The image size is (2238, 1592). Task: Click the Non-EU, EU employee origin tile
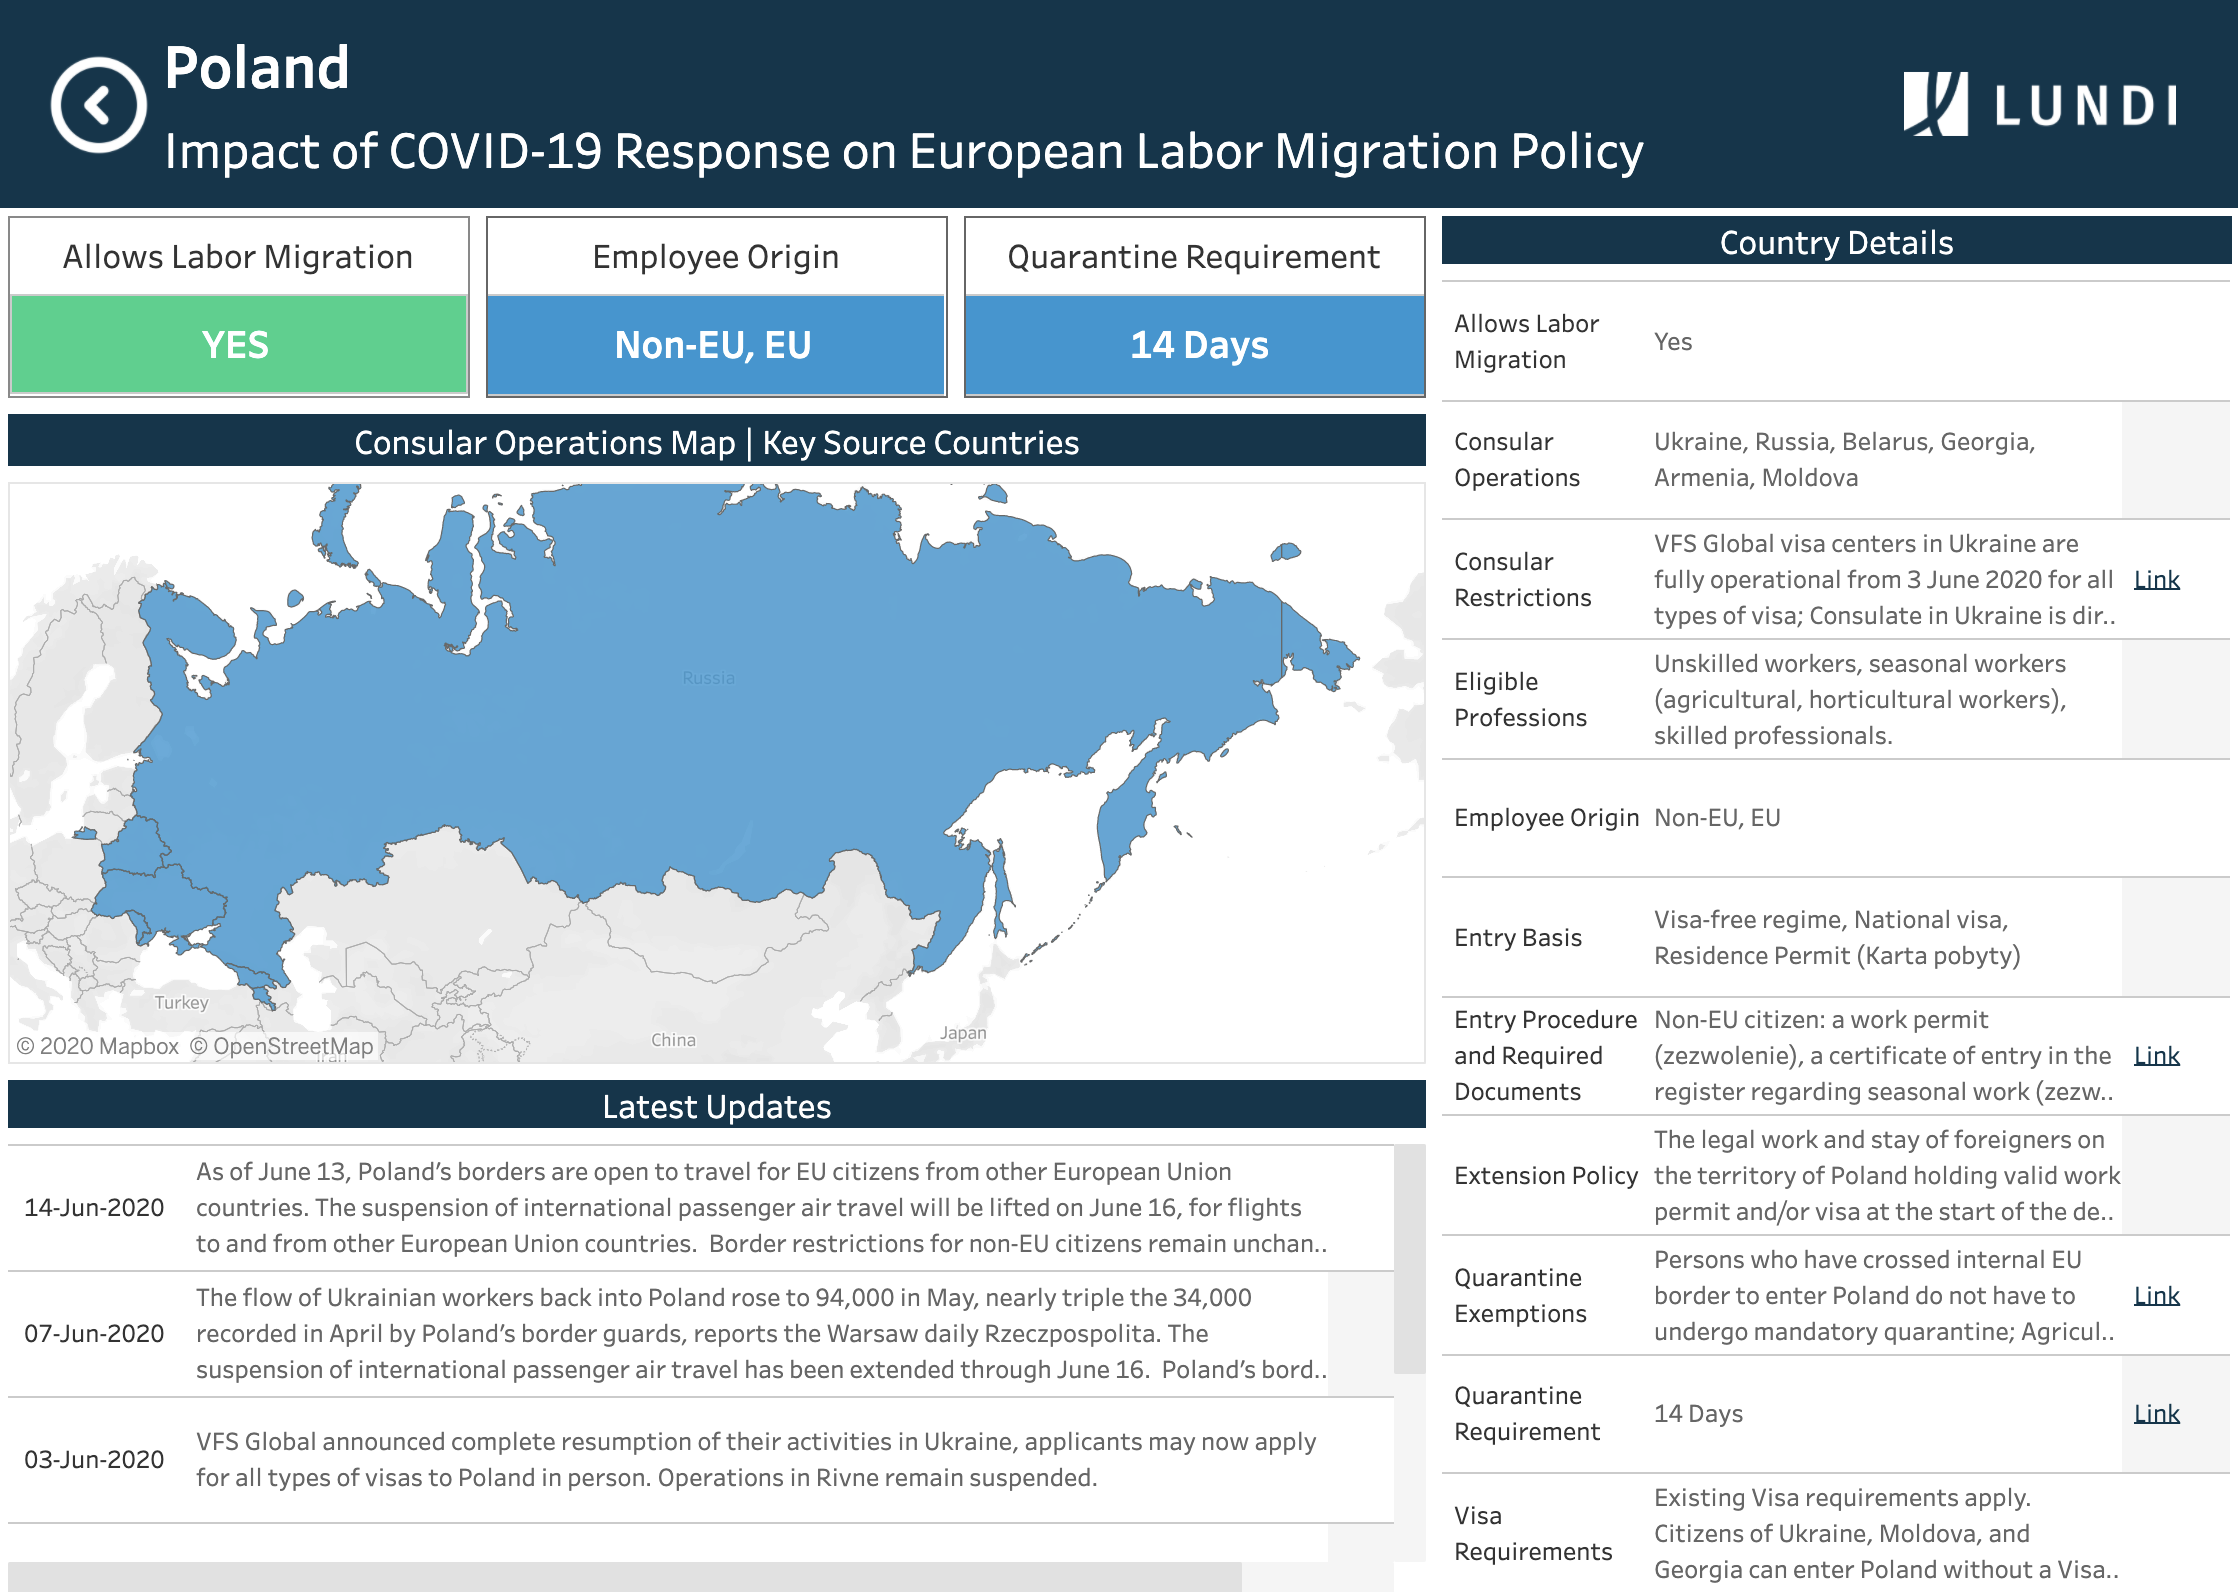point(715,345)
